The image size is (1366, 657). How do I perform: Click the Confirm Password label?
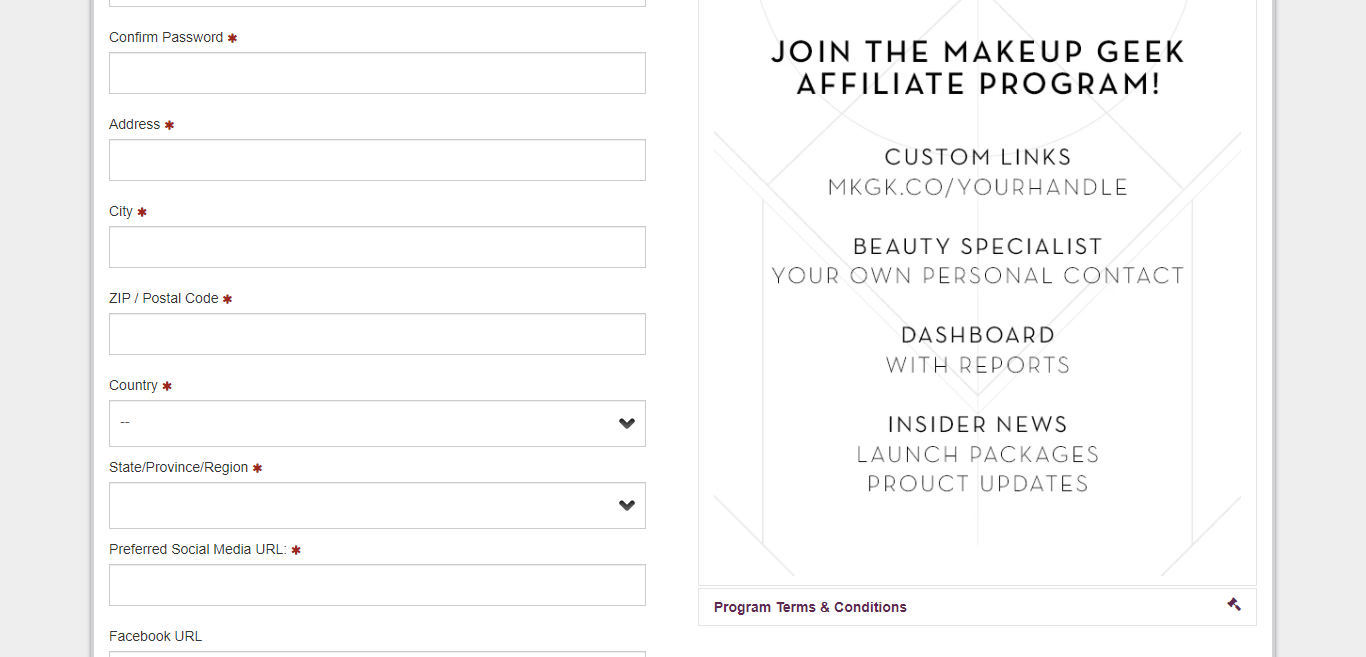166,37
